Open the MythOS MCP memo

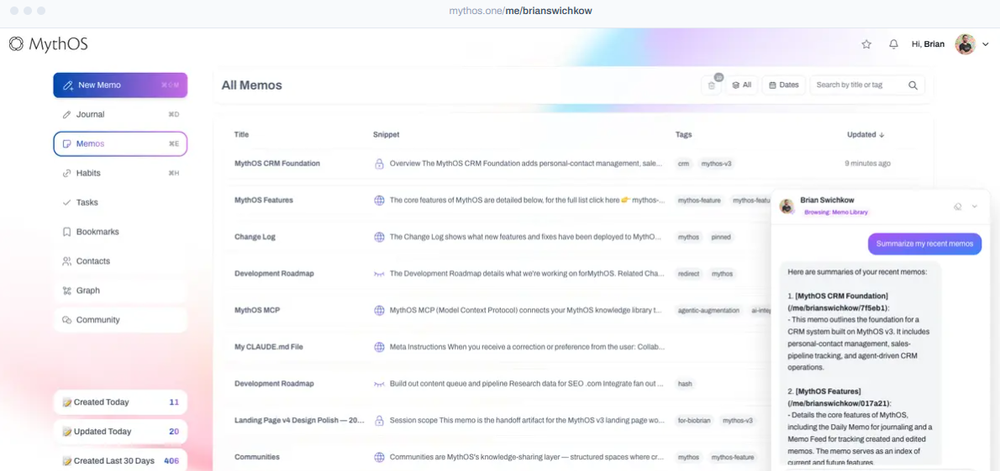click(257, 310)
